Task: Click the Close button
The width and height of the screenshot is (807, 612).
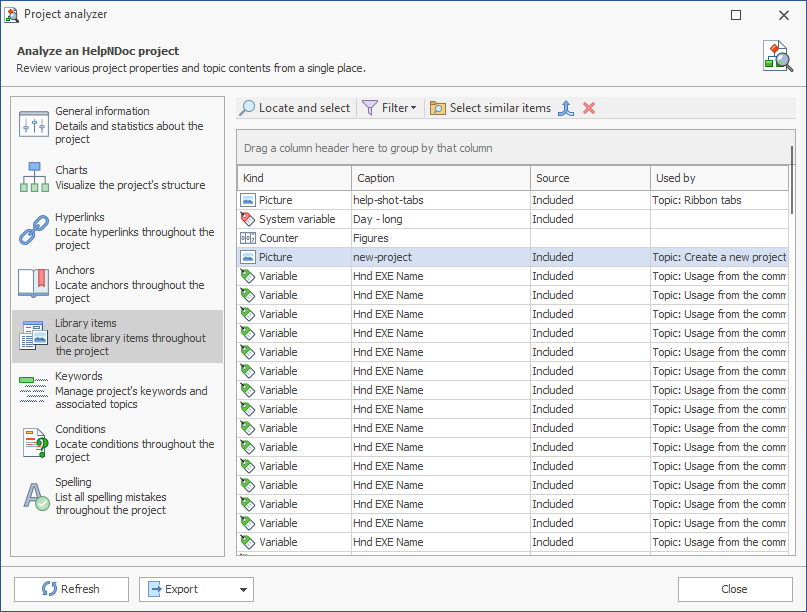Action: click(734, 589)
